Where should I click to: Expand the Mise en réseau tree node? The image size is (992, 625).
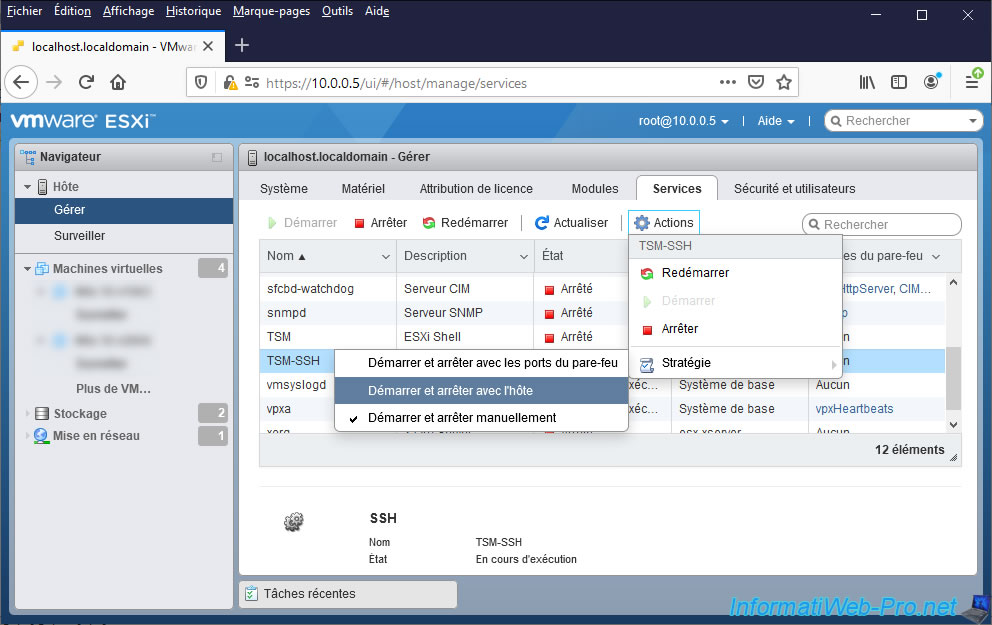pyautogui.click(x=27, y=436)
